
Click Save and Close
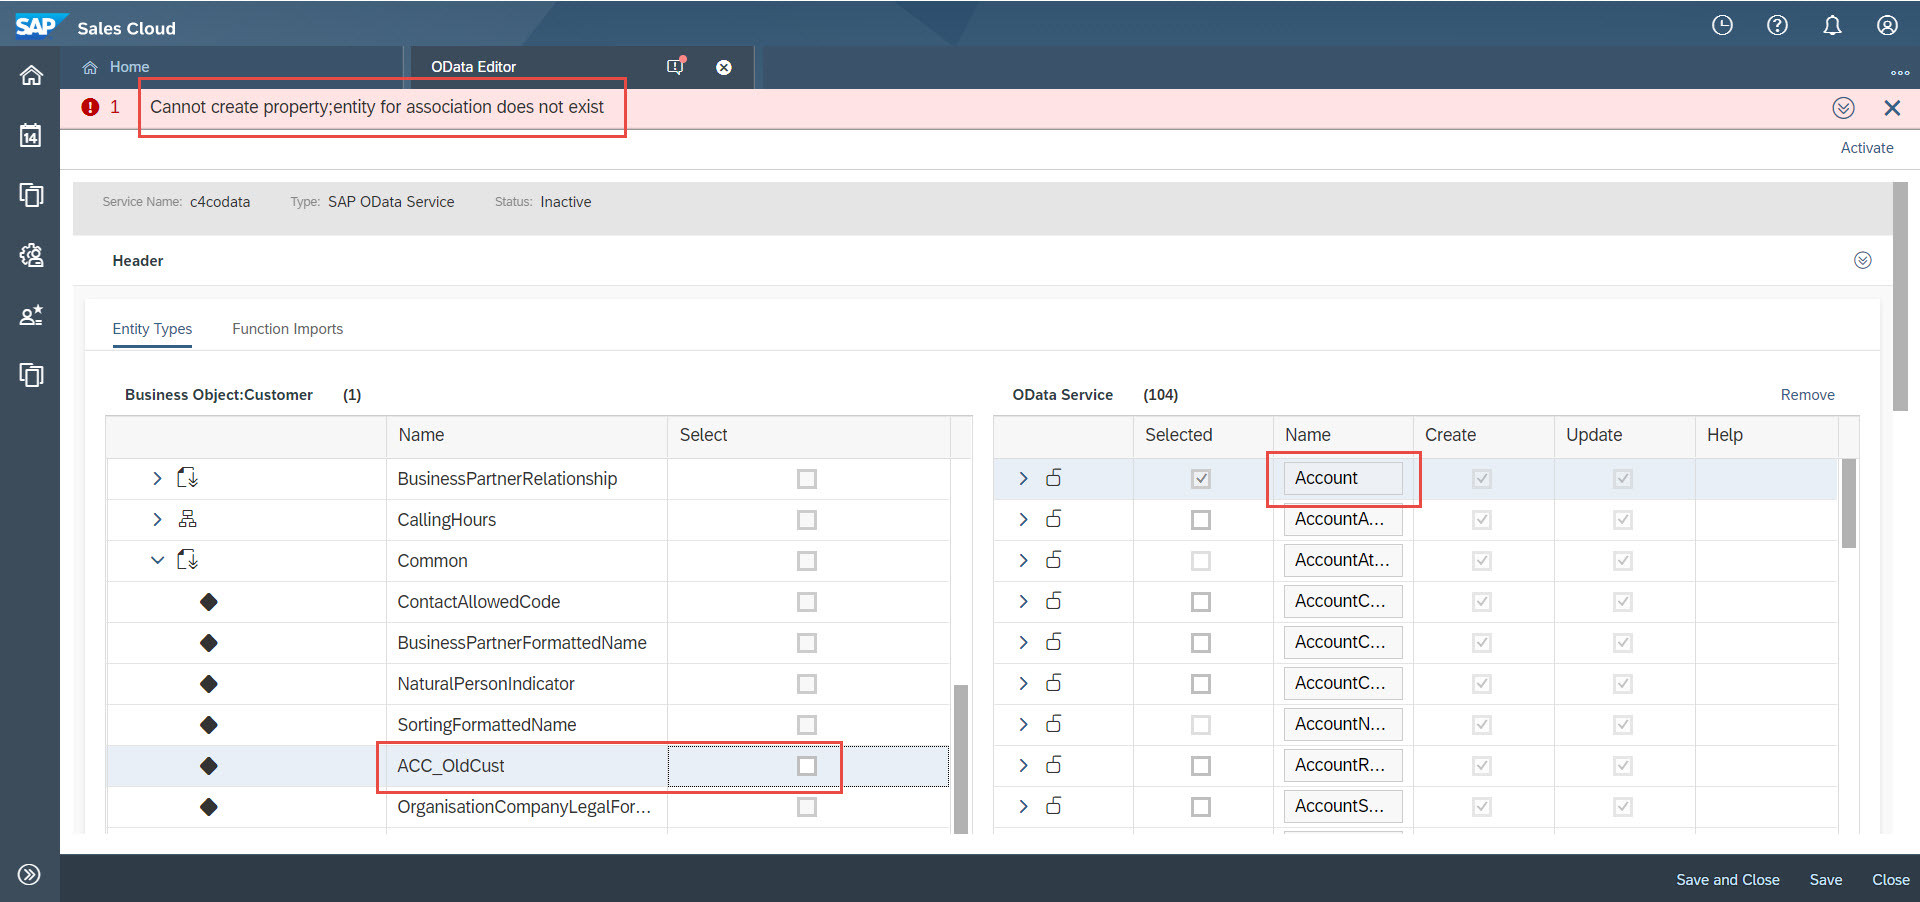click(1727, 880)
